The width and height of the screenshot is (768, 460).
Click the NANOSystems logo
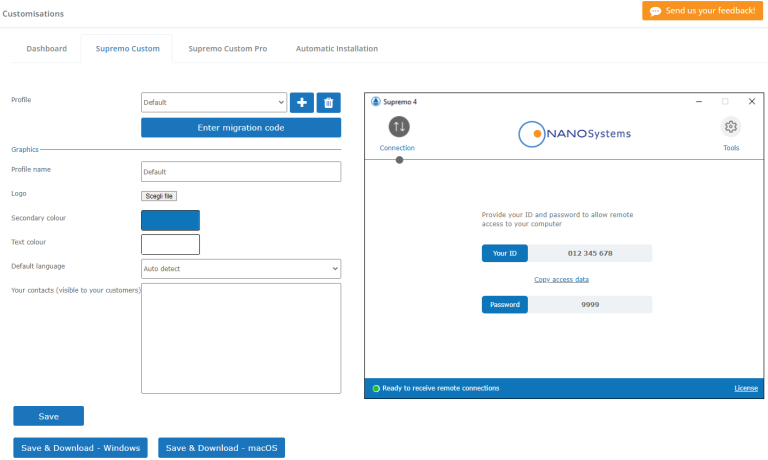[575, 133]
